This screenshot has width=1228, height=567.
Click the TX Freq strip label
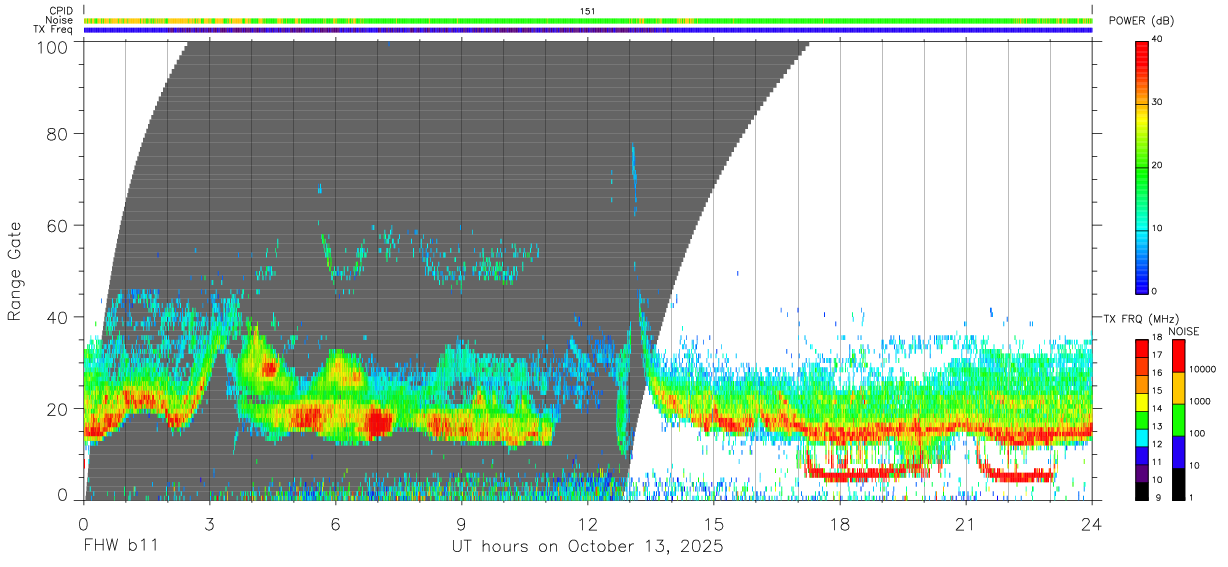(52, 29)
